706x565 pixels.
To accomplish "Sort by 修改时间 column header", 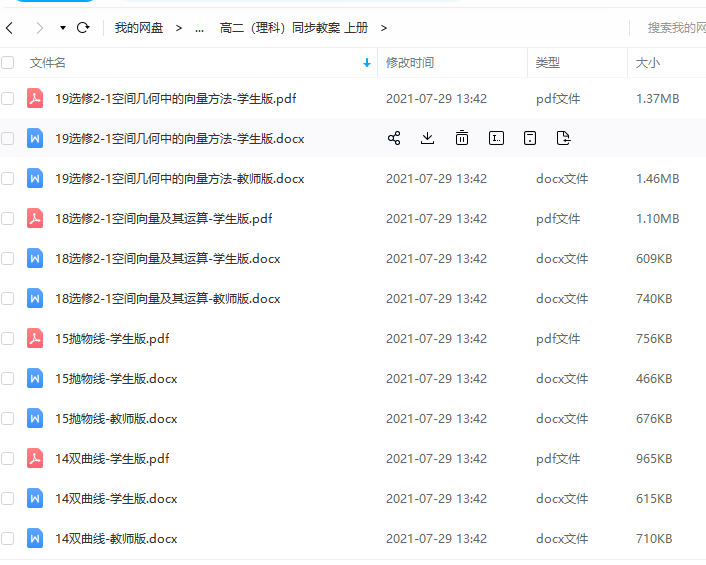I will coord(410,62).
